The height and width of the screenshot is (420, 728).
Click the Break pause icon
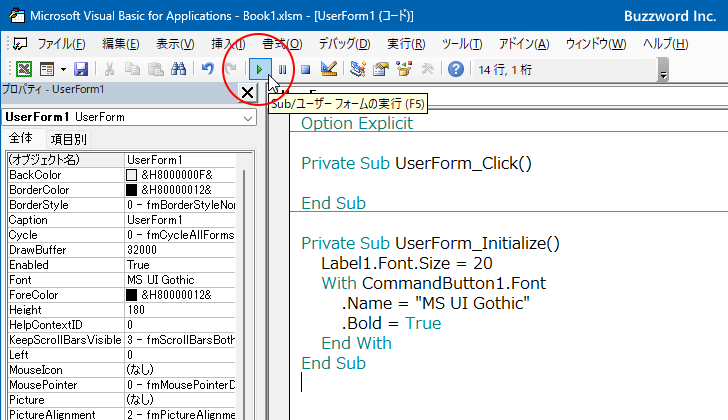pos(282,70)
